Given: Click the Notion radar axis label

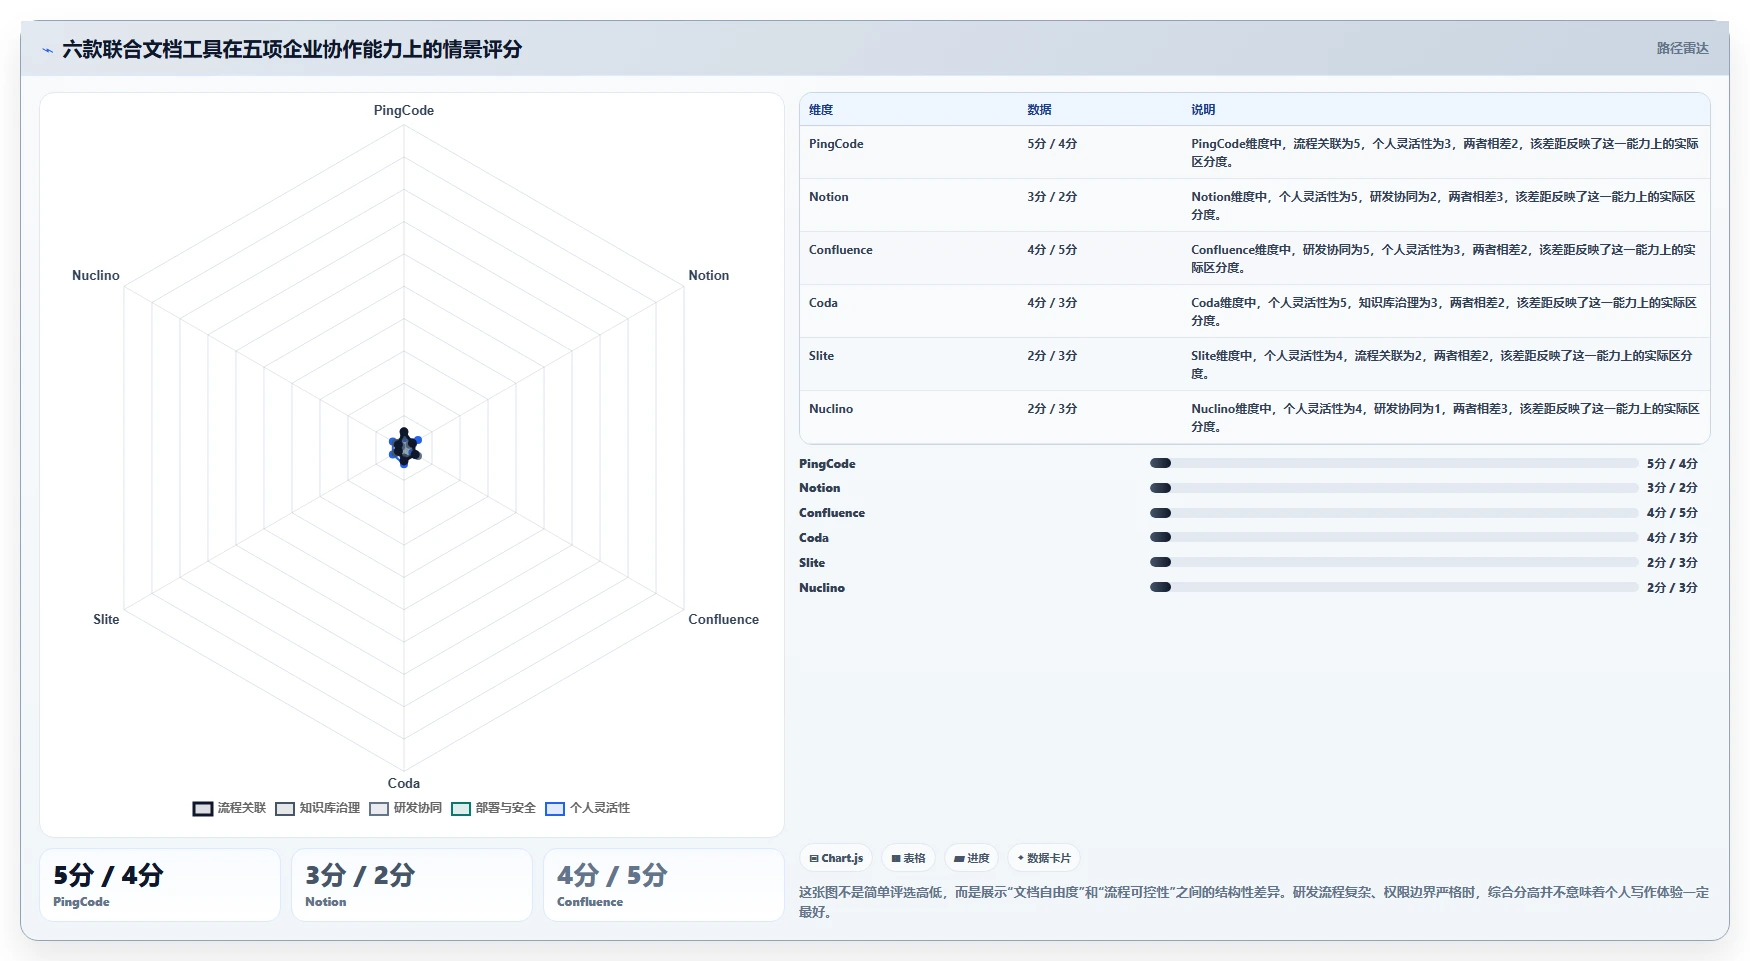Looking at the screenshot, I should 708,276.
